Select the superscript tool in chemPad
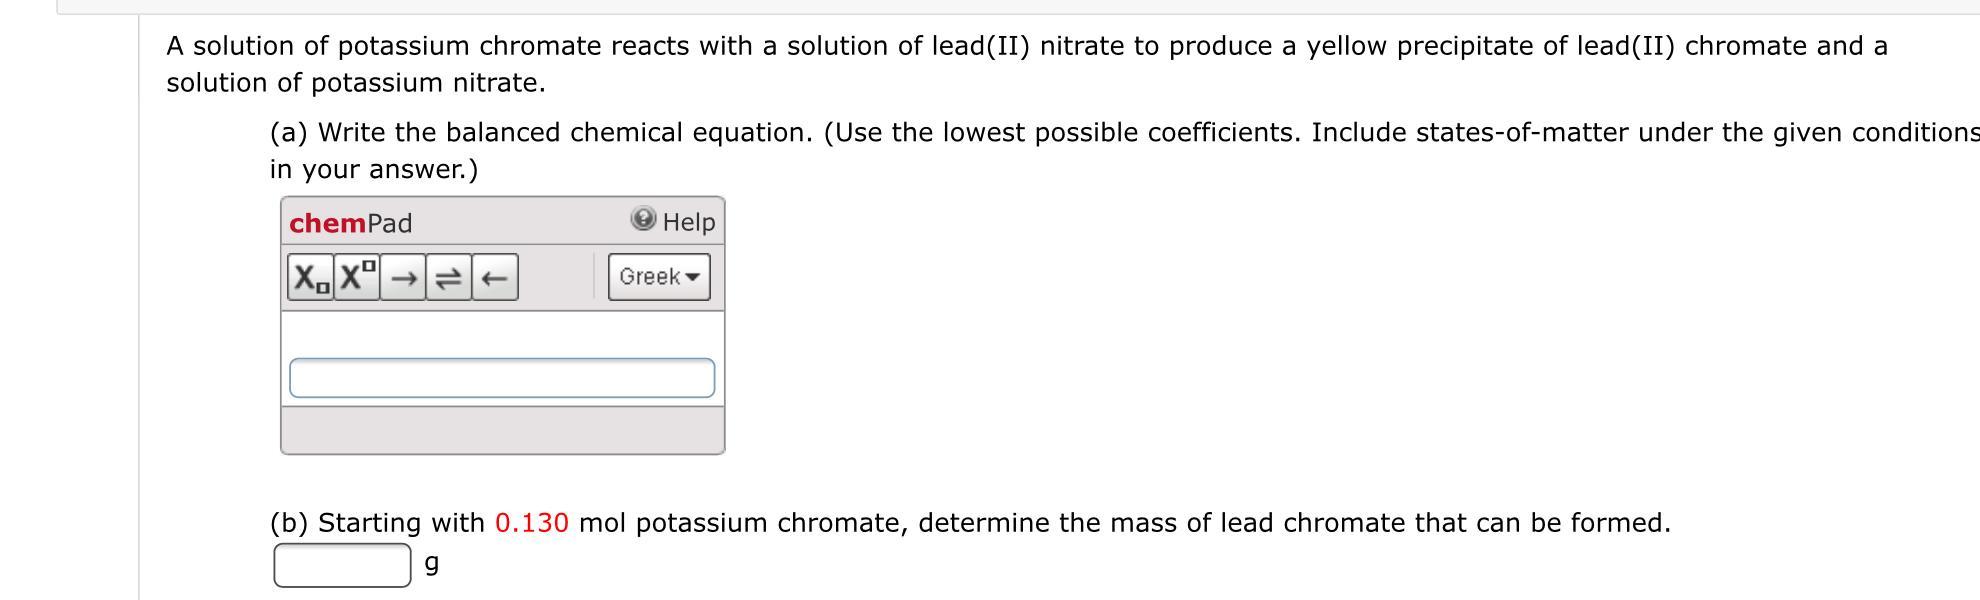This screenshot has height=600, width=1980. 356,278
